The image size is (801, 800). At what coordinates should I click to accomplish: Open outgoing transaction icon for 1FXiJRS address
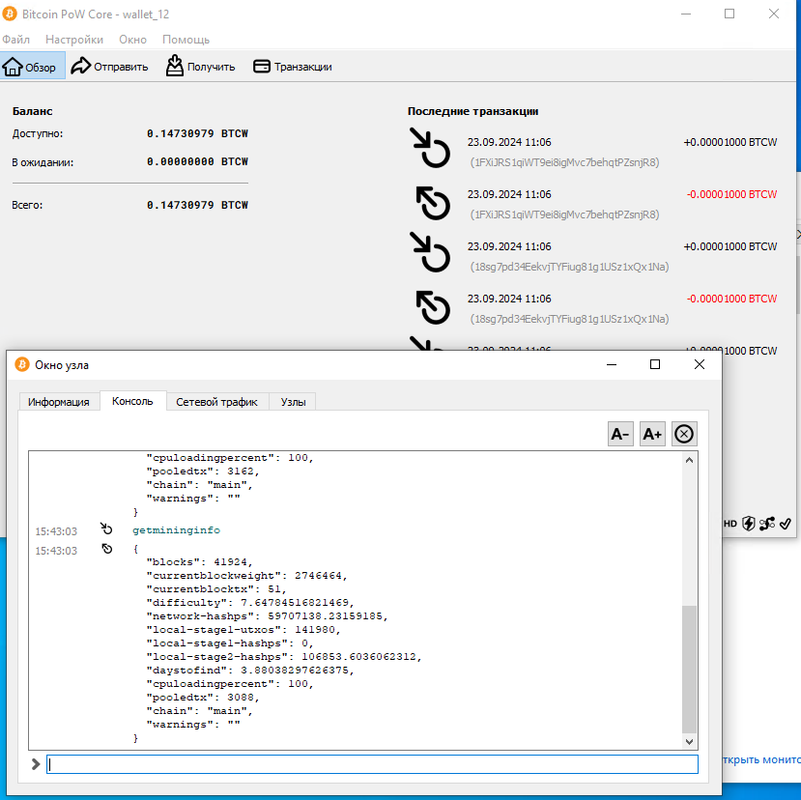(x=433, y=203)
